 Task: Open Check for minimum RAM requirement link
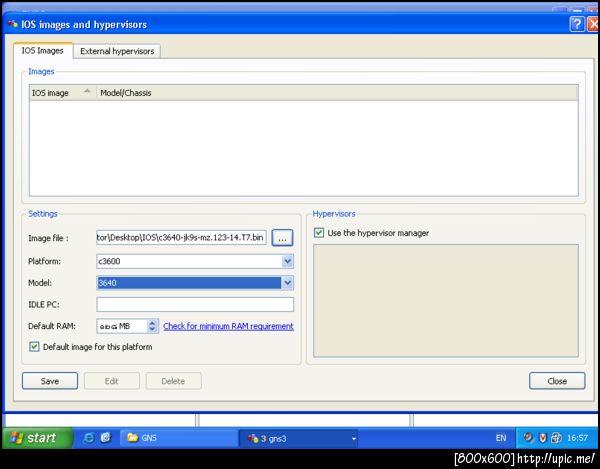tap(228, 326)
